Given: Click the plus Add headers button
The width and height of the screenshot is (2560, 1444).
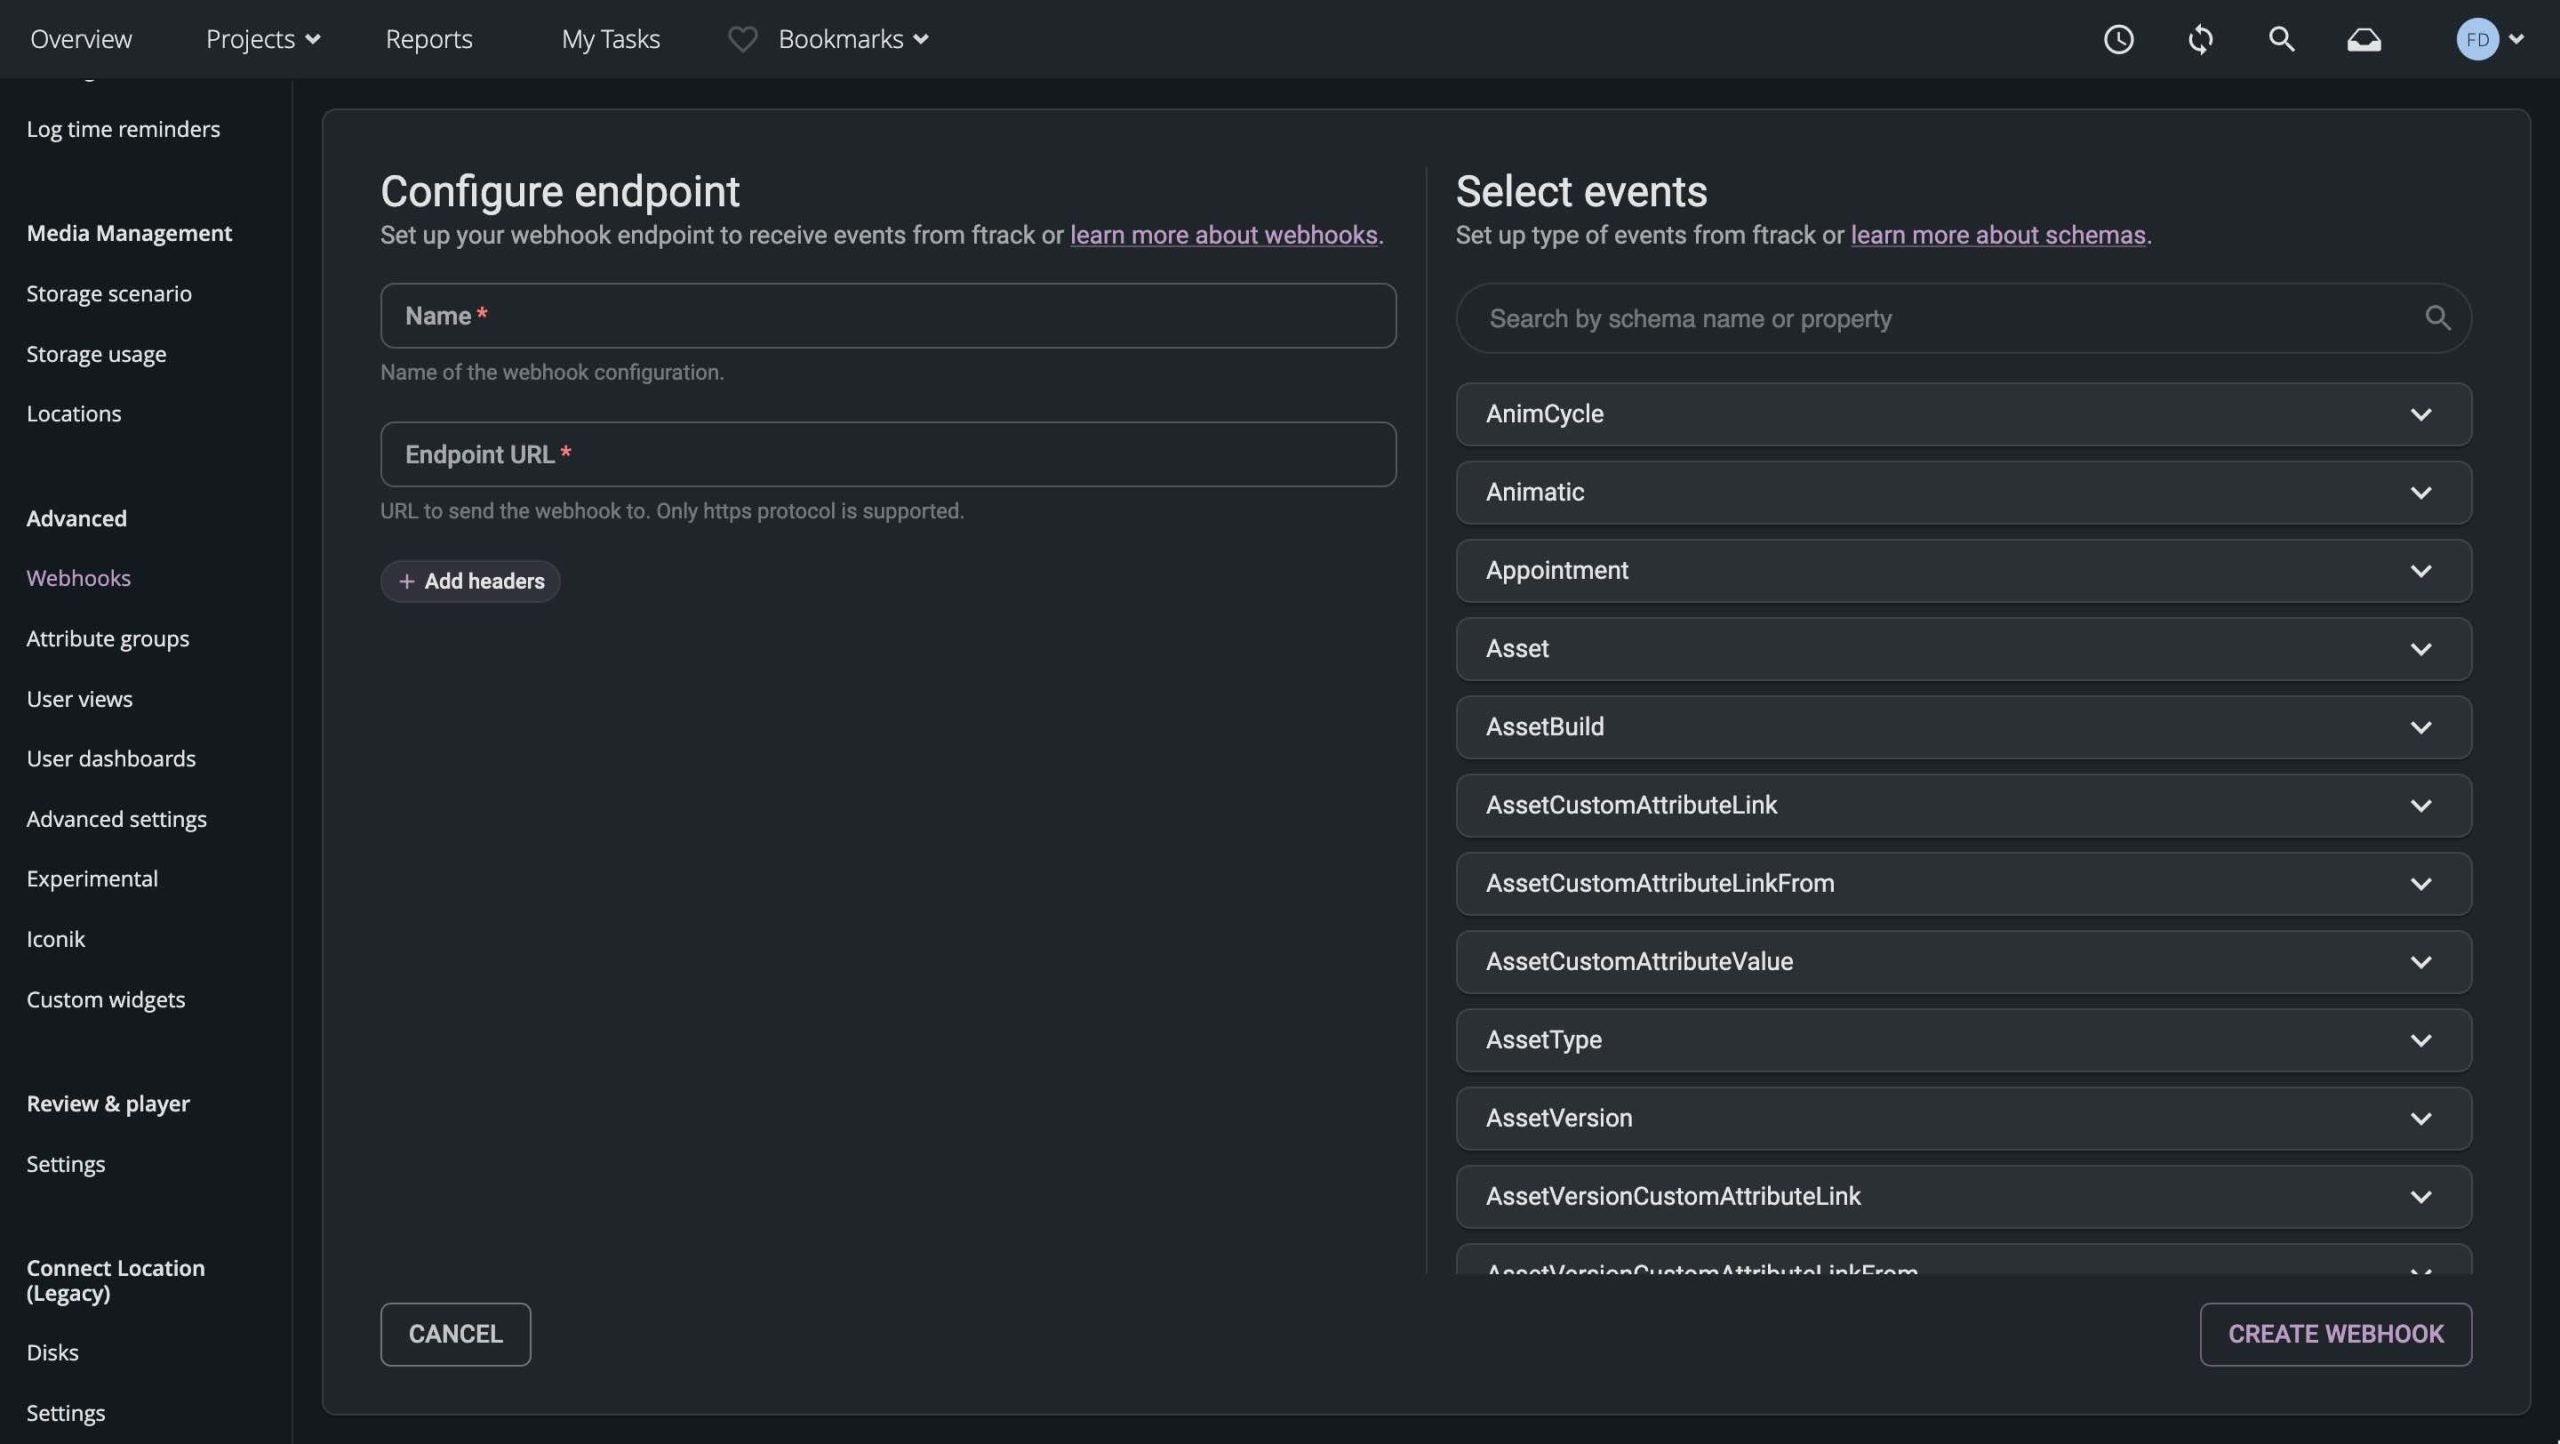Looking at the screenshot, I should coord(470,581).
